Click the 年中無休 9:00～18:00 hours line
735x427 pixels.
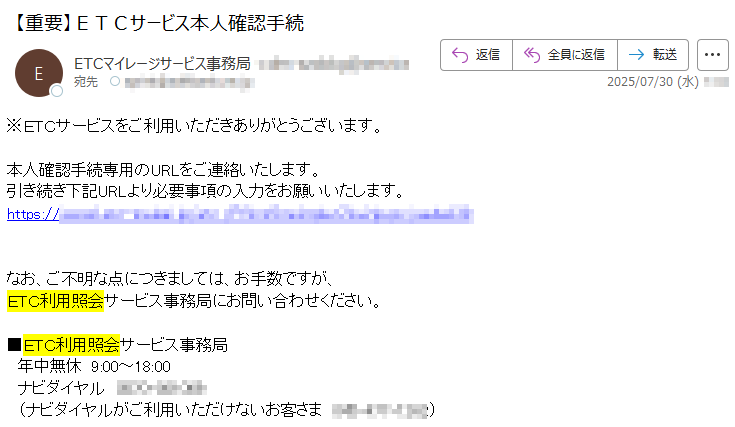click(94, 366)
